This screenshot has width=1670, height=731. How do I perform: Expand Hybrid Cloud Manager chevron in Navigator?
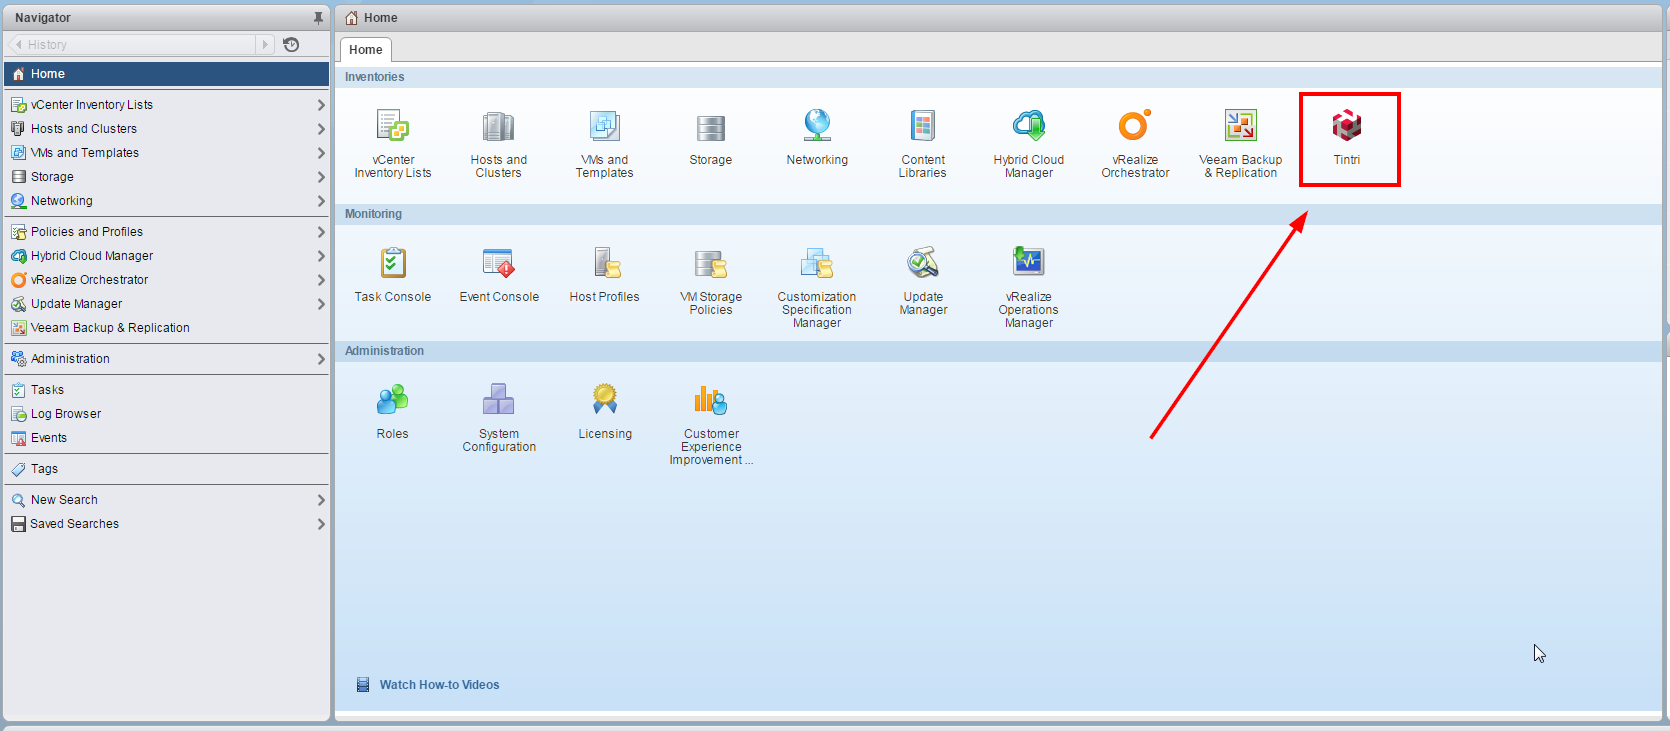coord(321,256)
